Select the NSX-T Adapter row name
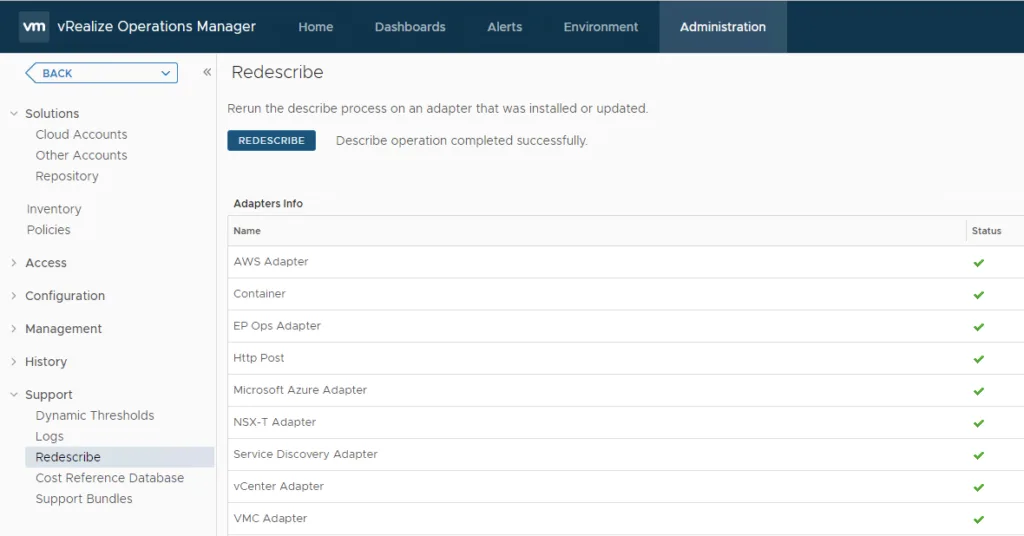1024x536 pixels. tap(274, 422)
